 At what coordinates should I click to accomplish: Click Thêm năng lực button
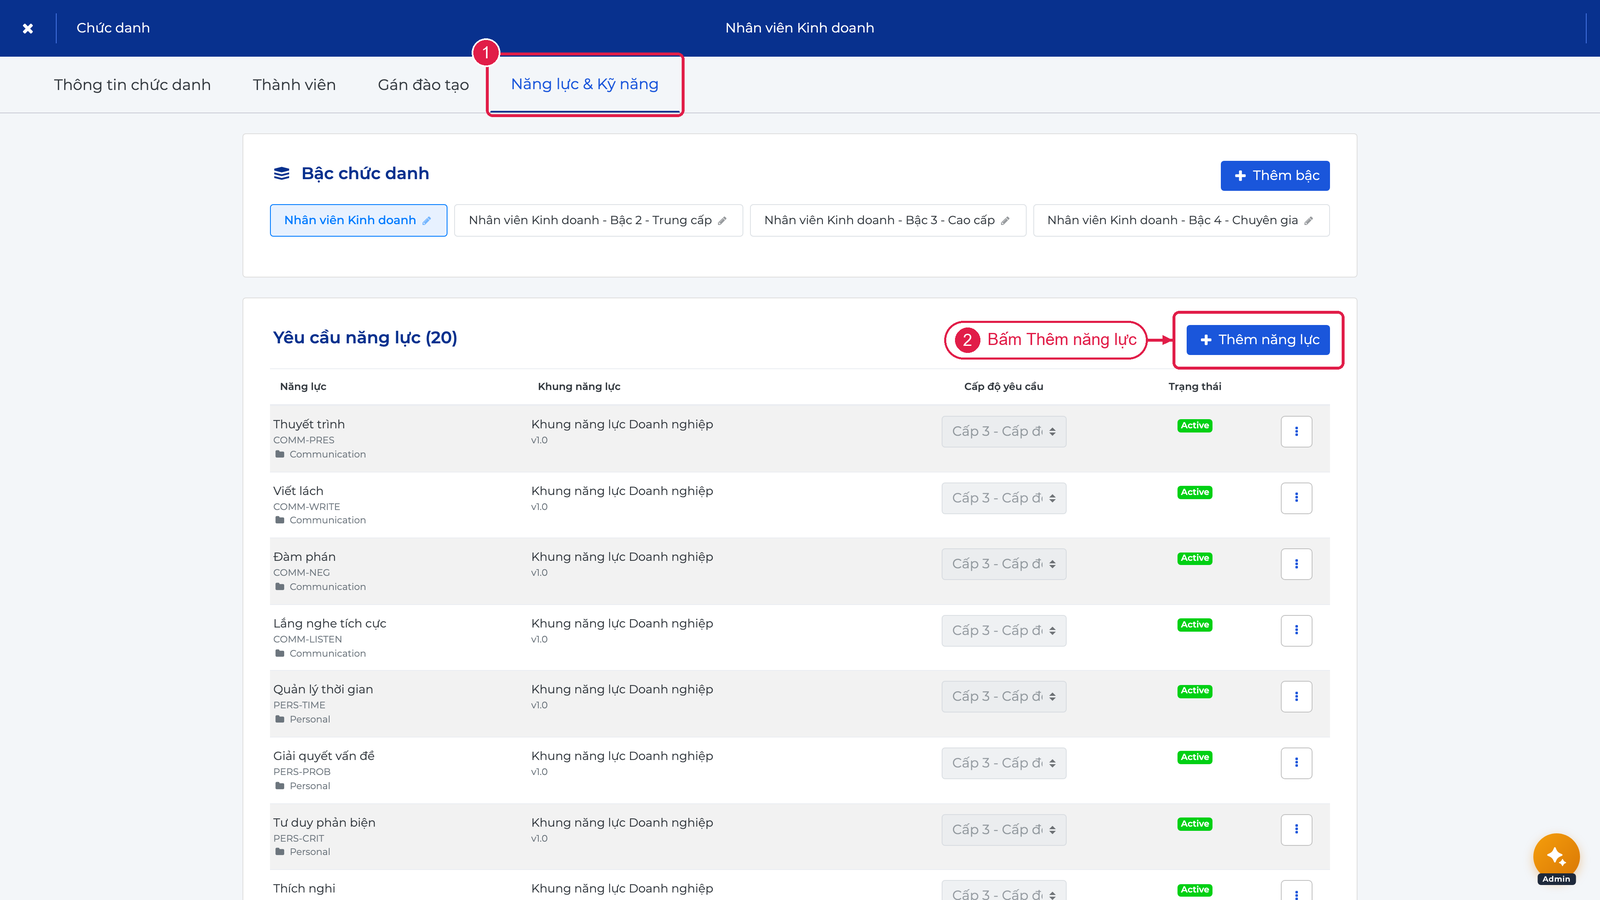[x=1258, y=340]
